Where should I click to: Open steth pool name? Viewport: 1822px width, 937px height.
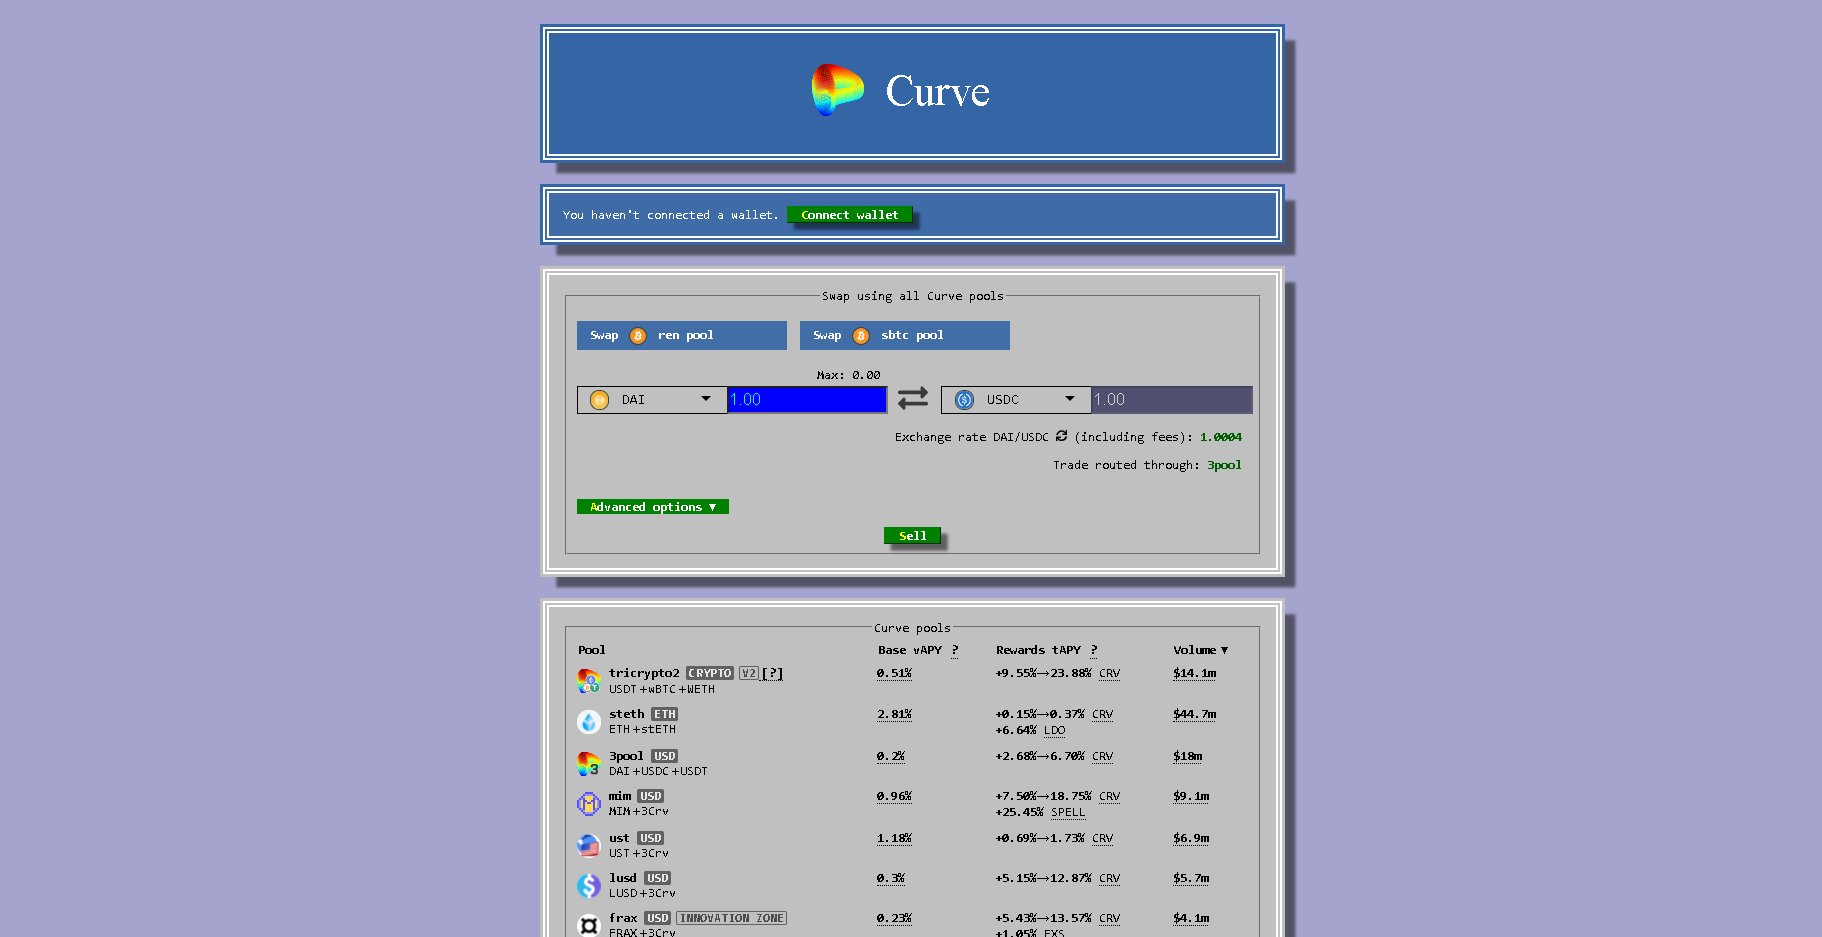pos(627,714)
